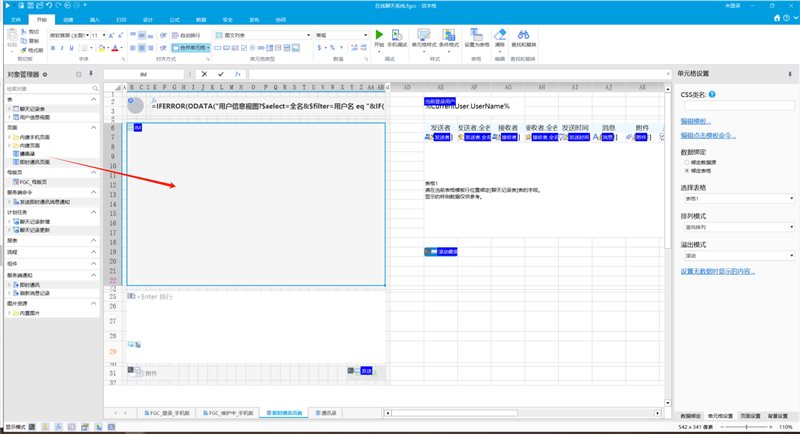Click Object Manager gear settings icon
This screenshot has height=434, width=800.
pos(45,74)
